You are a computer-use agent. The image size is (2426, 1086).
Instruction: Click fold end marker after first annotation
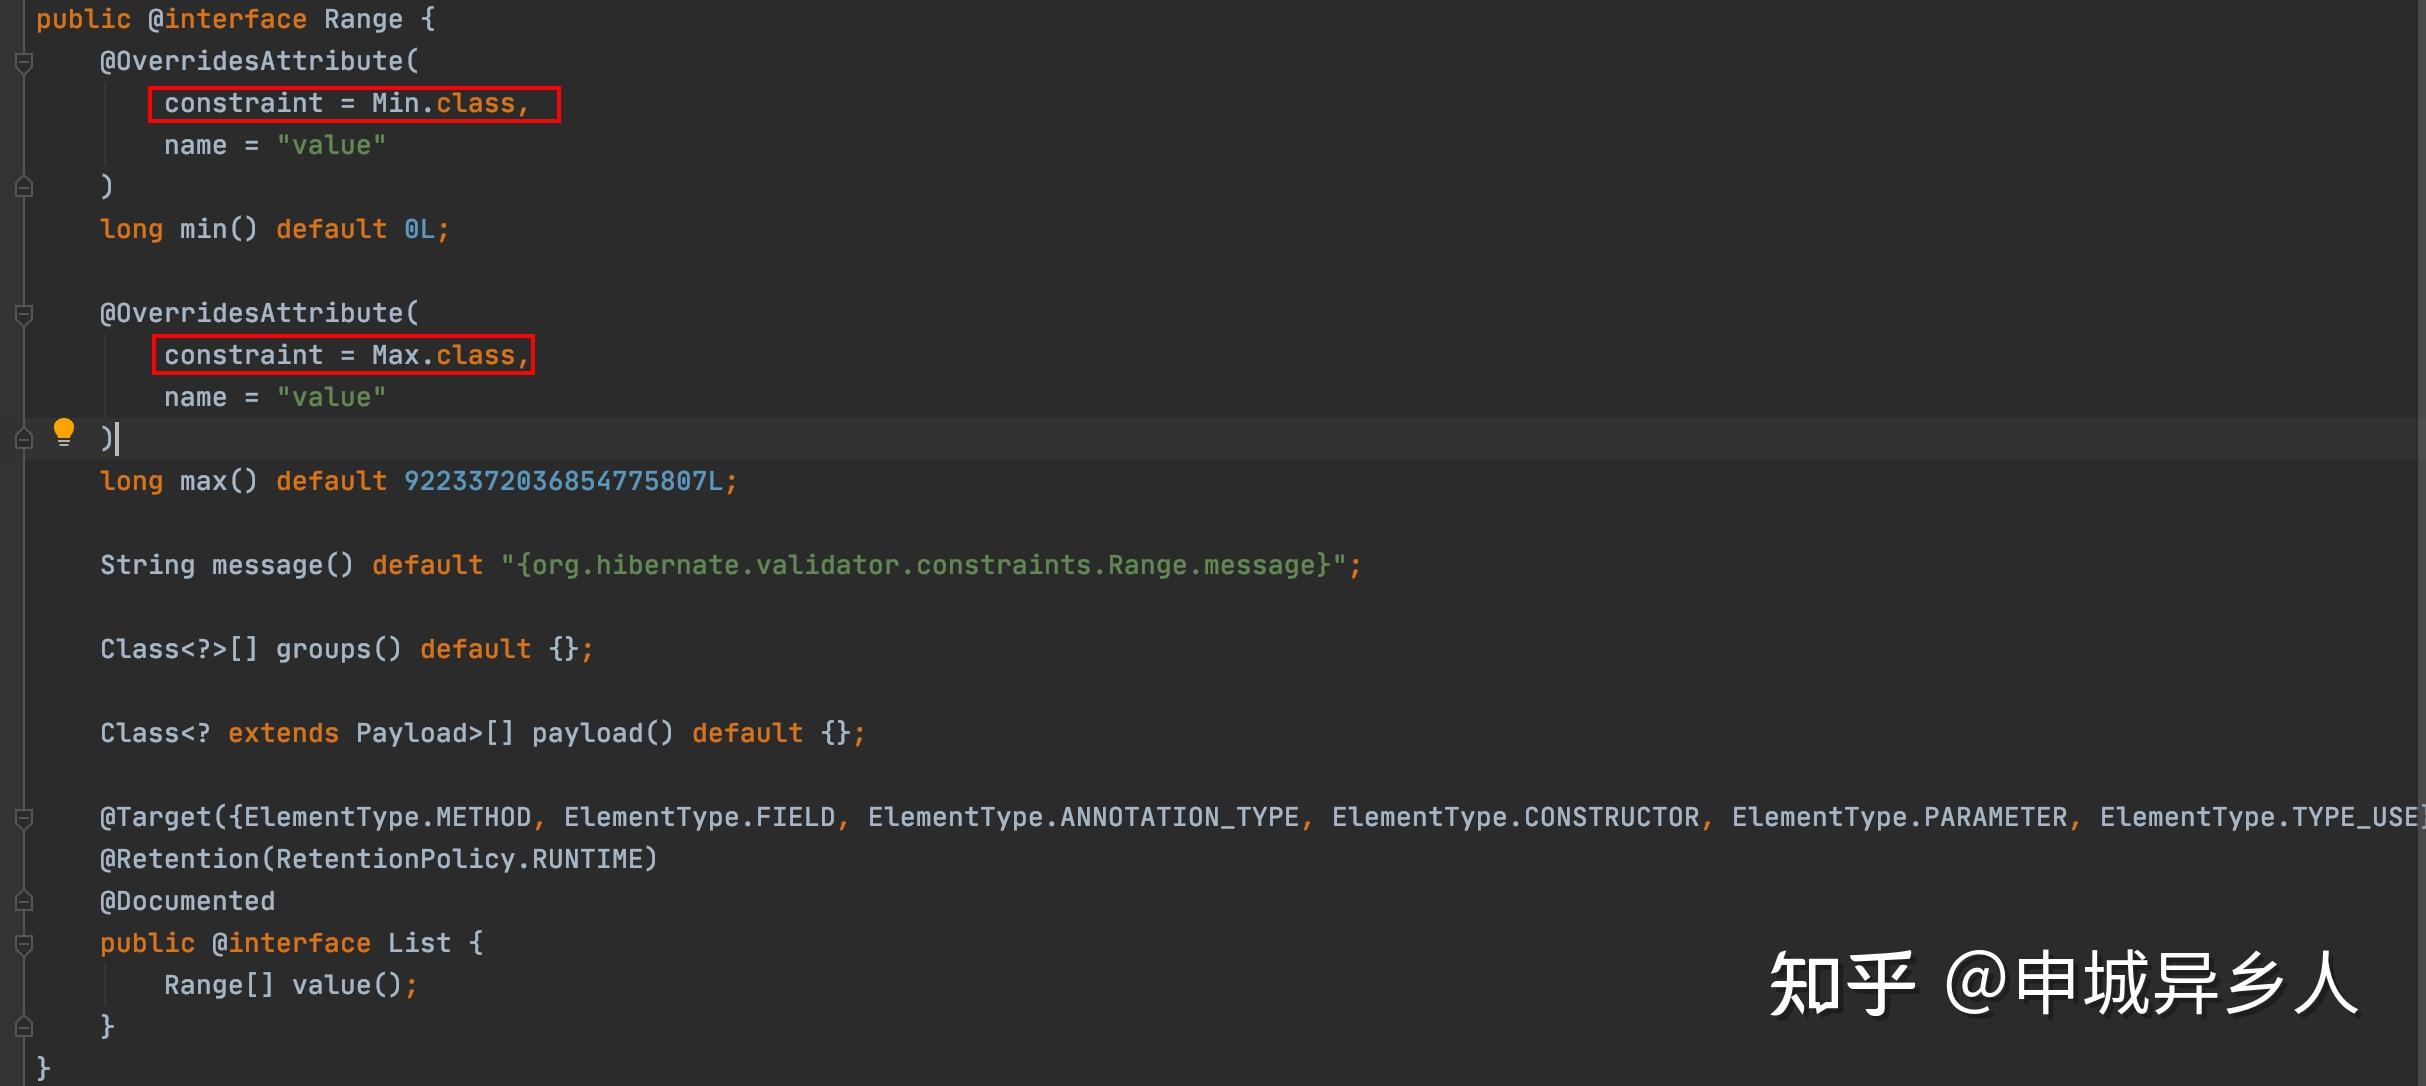[x=25, y=187]
